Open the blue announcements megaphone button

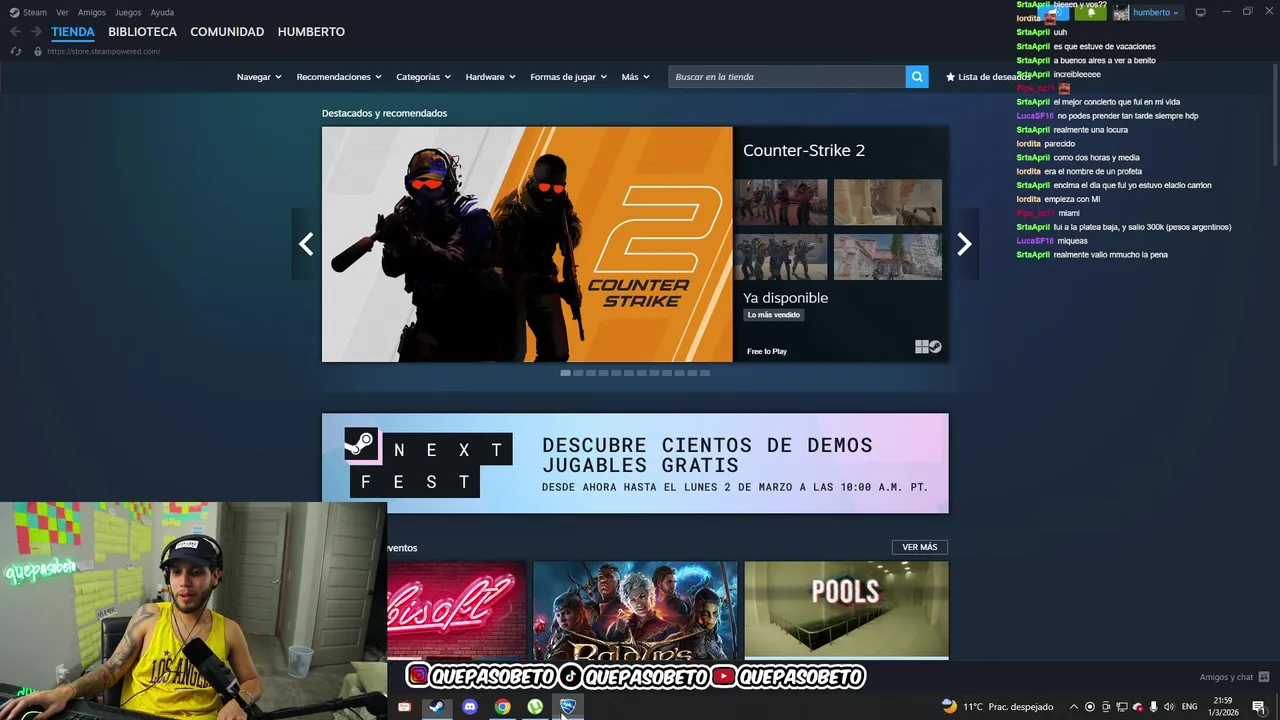point(1053,12)
